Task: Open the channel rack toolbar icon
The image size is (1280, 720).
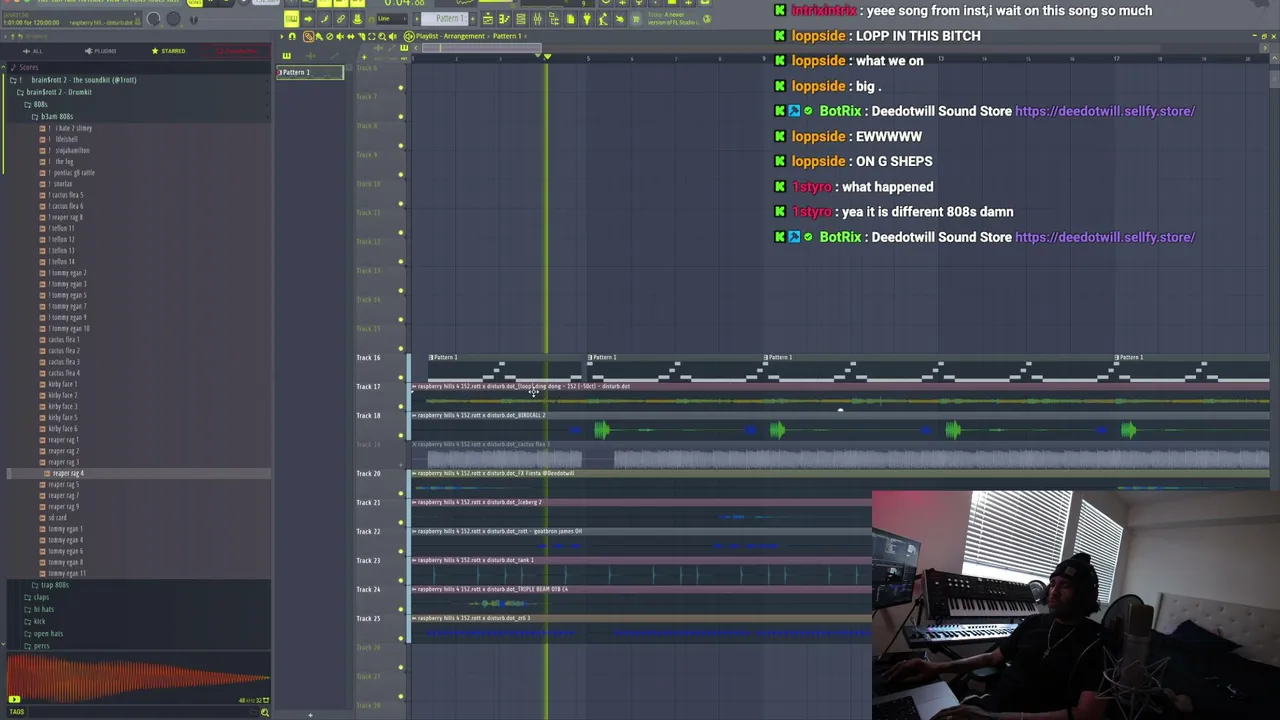Action: pyautogui.click(x=521, y=18)
